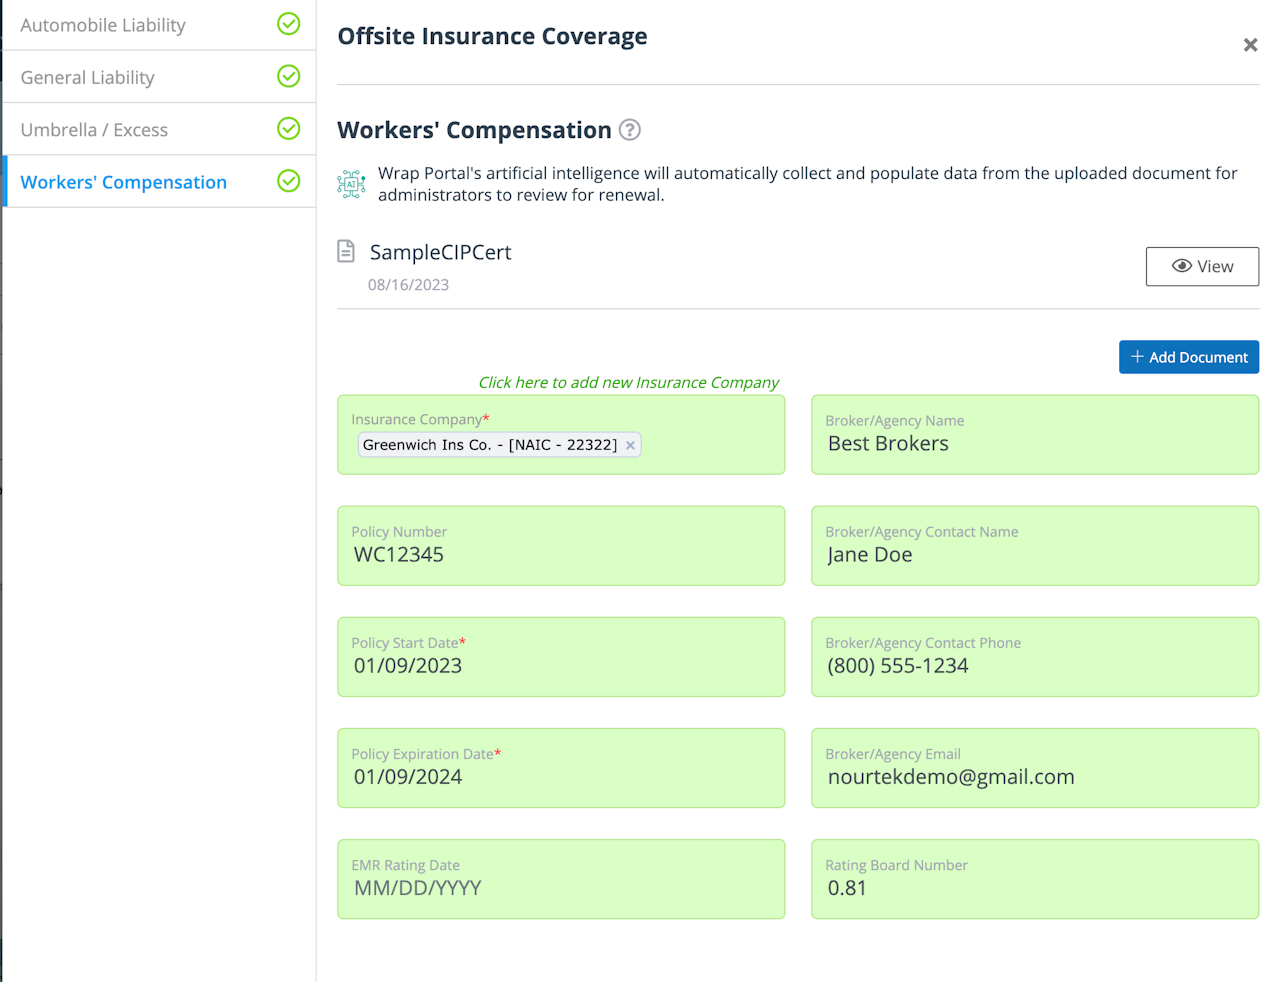Click the Policy Number field
The width and height of the screenshot is (1280, 982).
[x=560, y=555]
